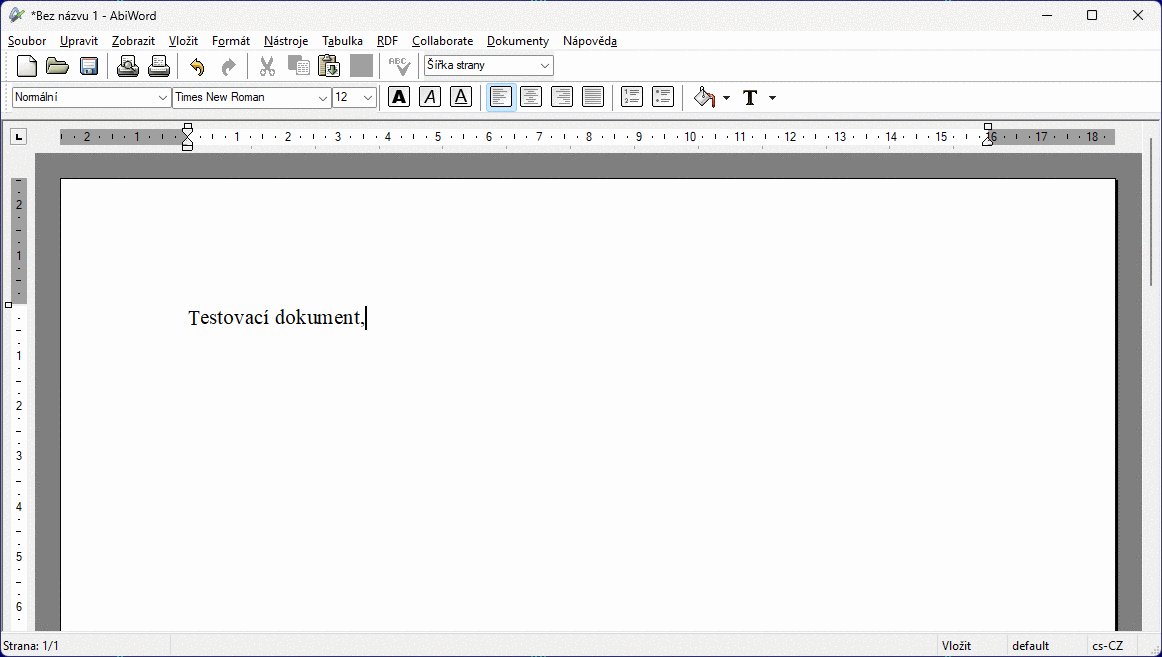Screen dimensions: 1162x657
Task: Click the 'Vložit' insert mode status field
Action: point(972,646)
